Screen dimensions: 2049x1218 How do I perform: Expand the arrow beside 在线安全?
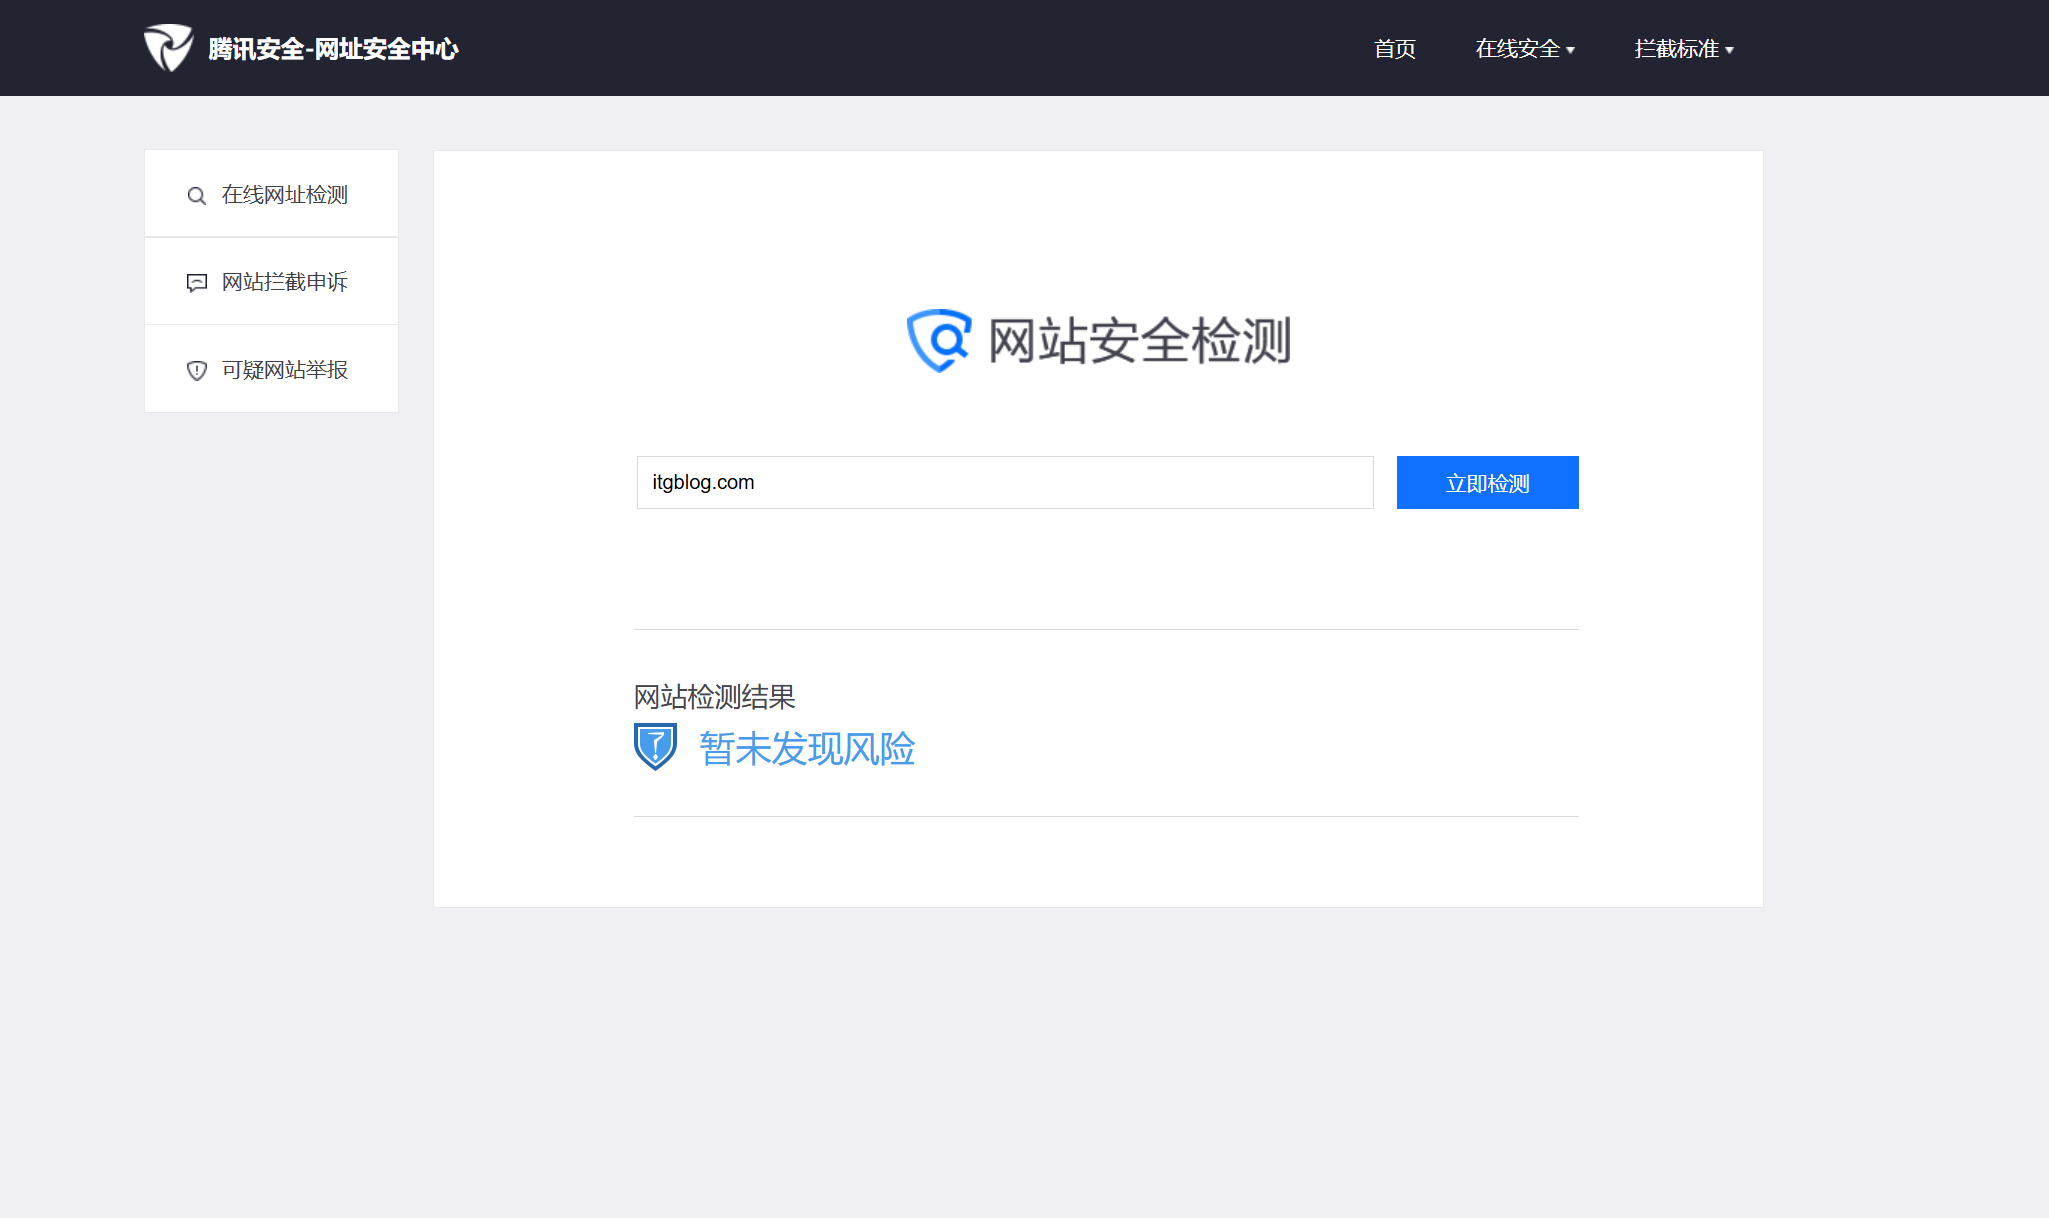(x=1570, y=50)
